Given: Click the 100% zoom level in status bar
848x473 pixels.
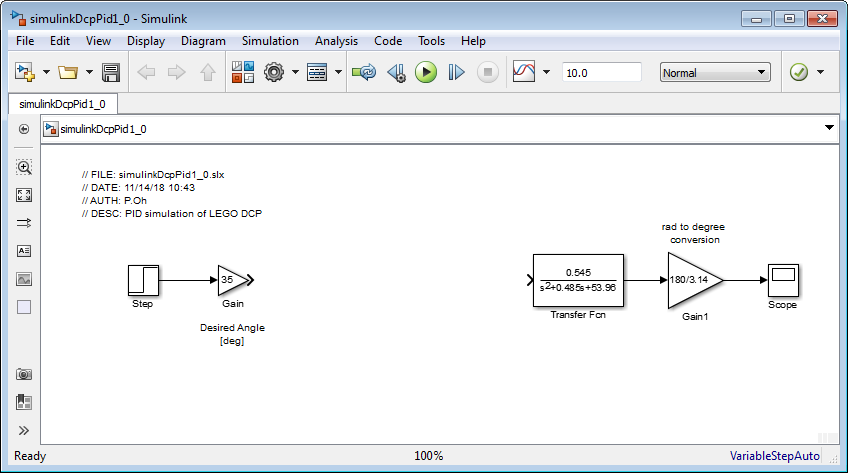Looking at the screenshot, I should tap(428, 456).
